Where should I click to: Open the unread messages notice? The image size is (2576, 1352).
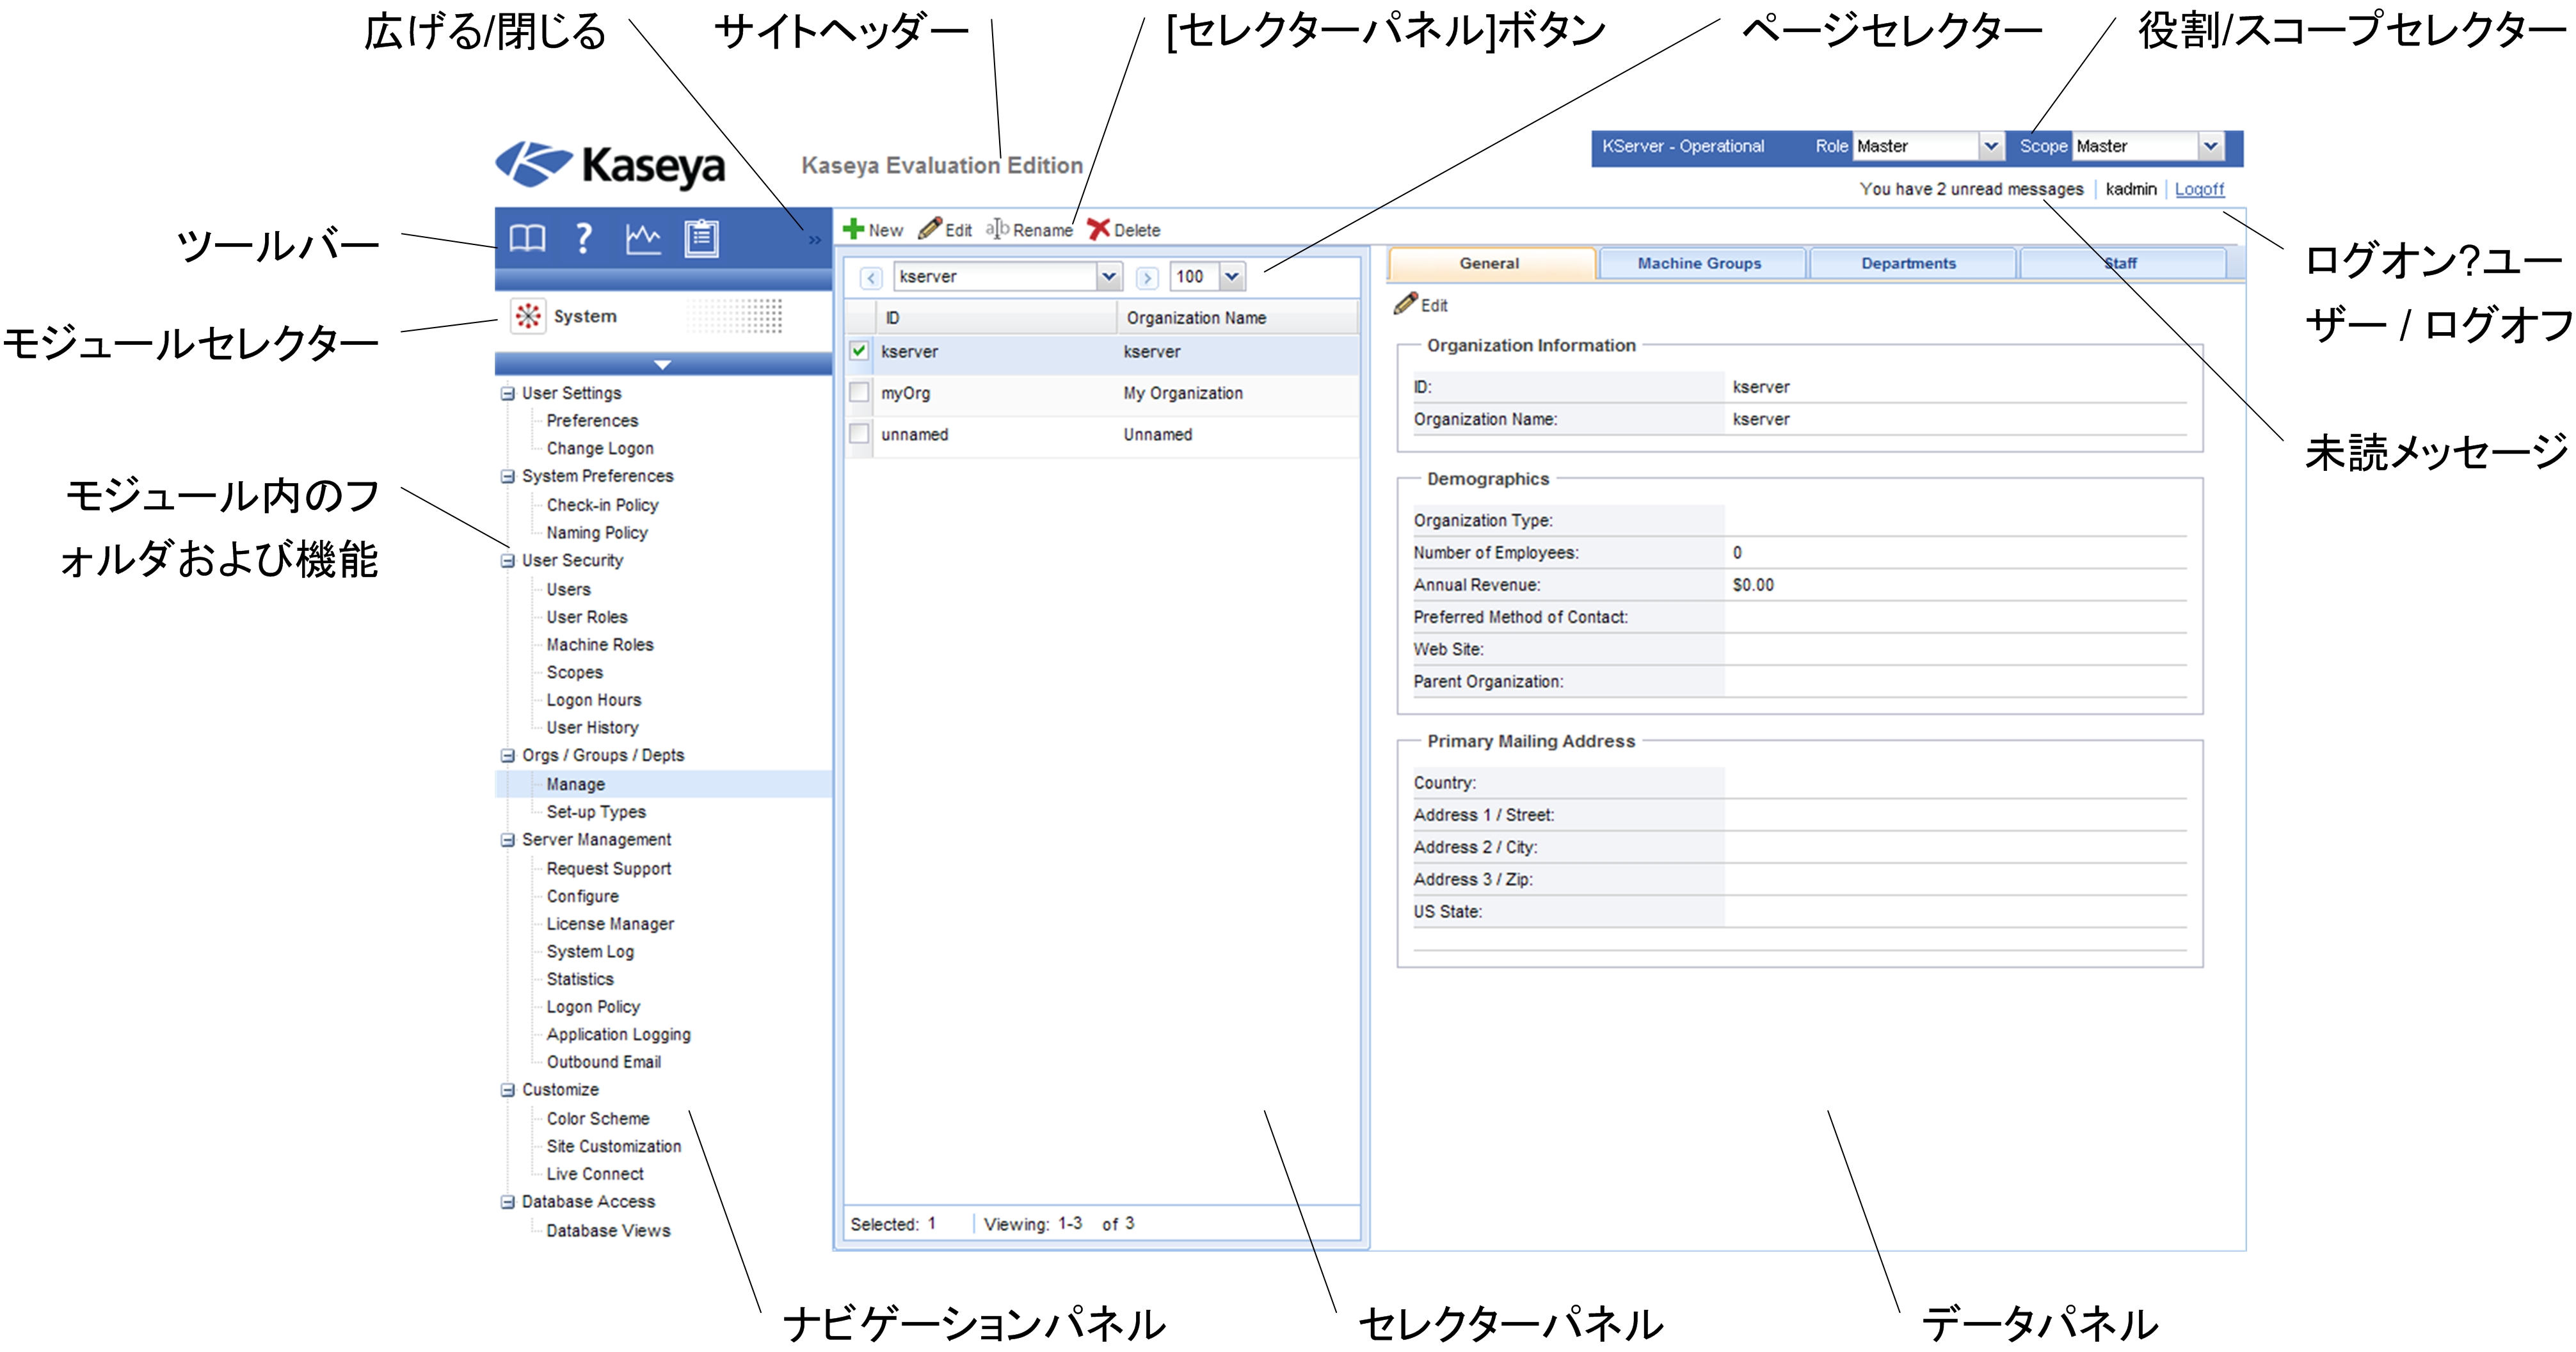click(x=1971, y=189)
